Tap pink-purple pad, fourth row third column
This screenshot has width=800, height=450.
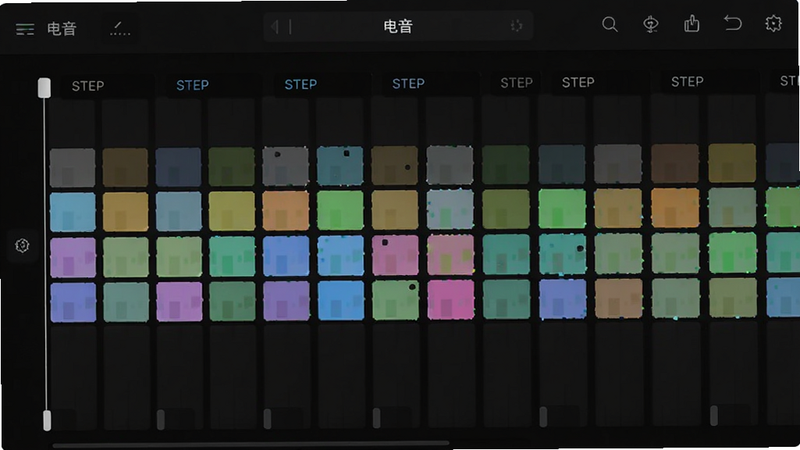click(x=179, y=302)
